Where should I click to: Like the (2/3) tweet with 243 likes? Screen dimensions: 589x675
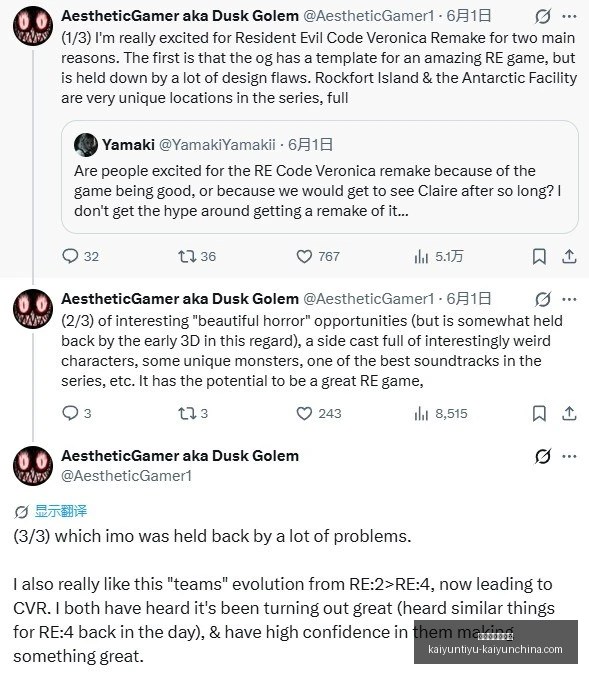(x=319, y=413)
